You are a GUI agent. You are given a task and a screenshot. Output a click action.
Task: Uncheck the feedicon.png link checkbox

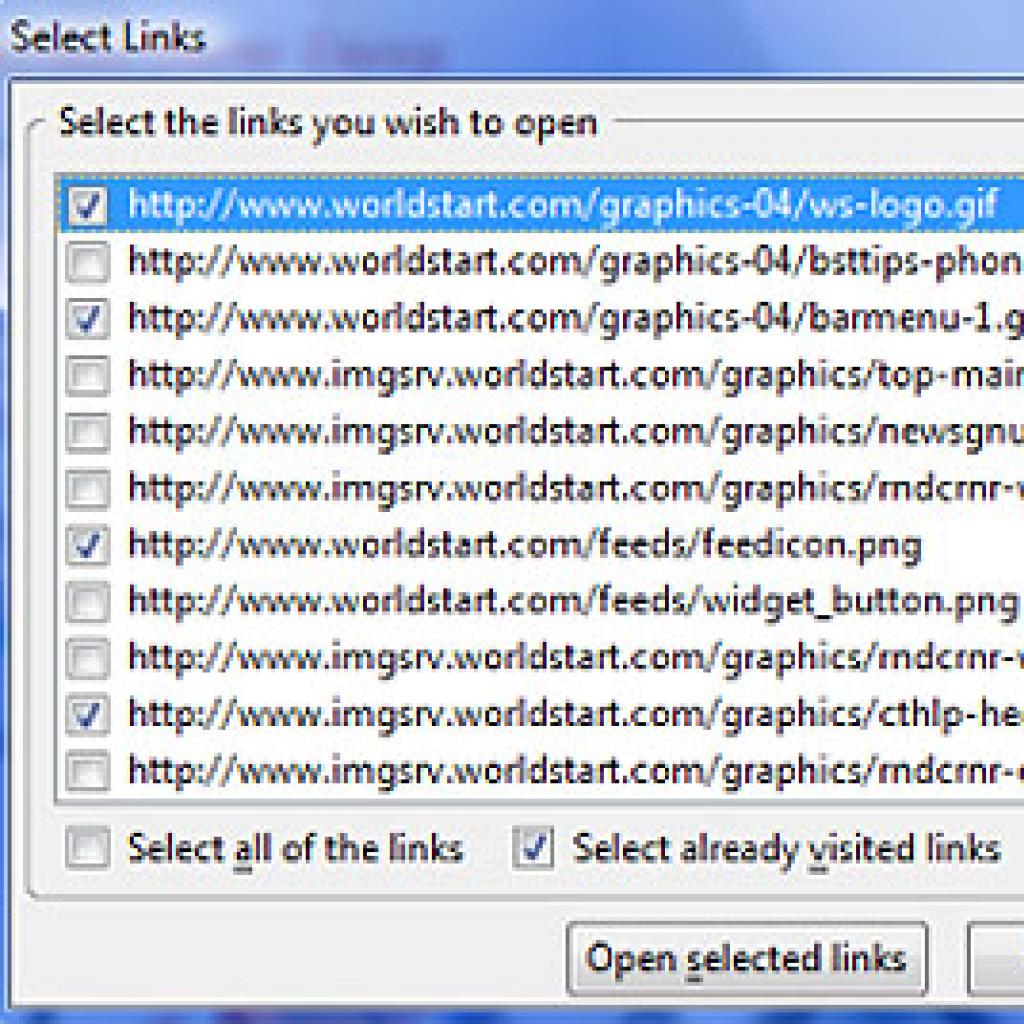(x=88, y=545)
